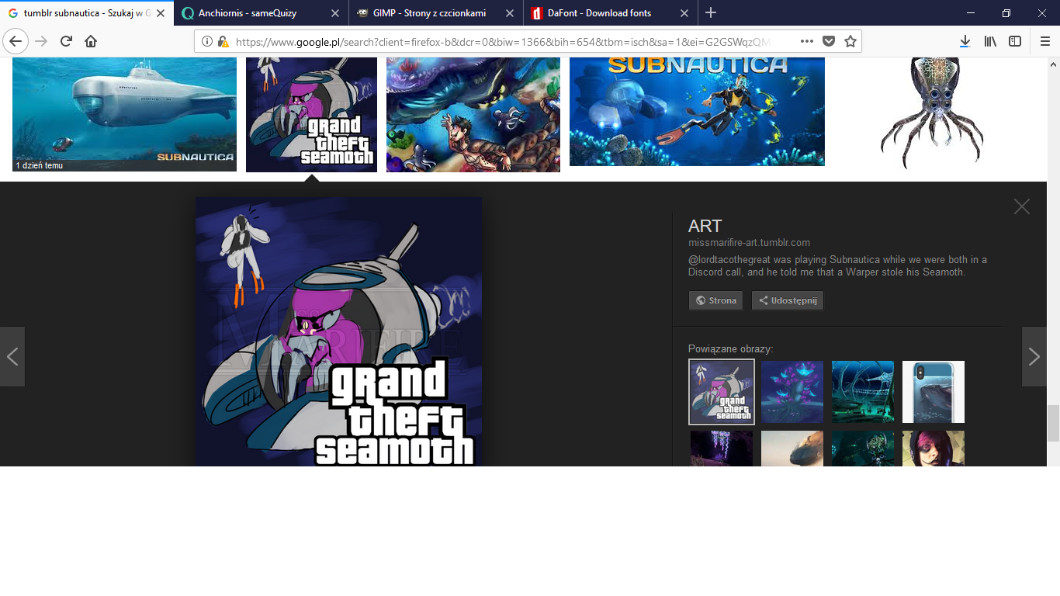Image resolution: width=1060 pixels, height=596 pixels.
Task: Toggle the Firefox sidebar view
Action: pos(1015,41)
